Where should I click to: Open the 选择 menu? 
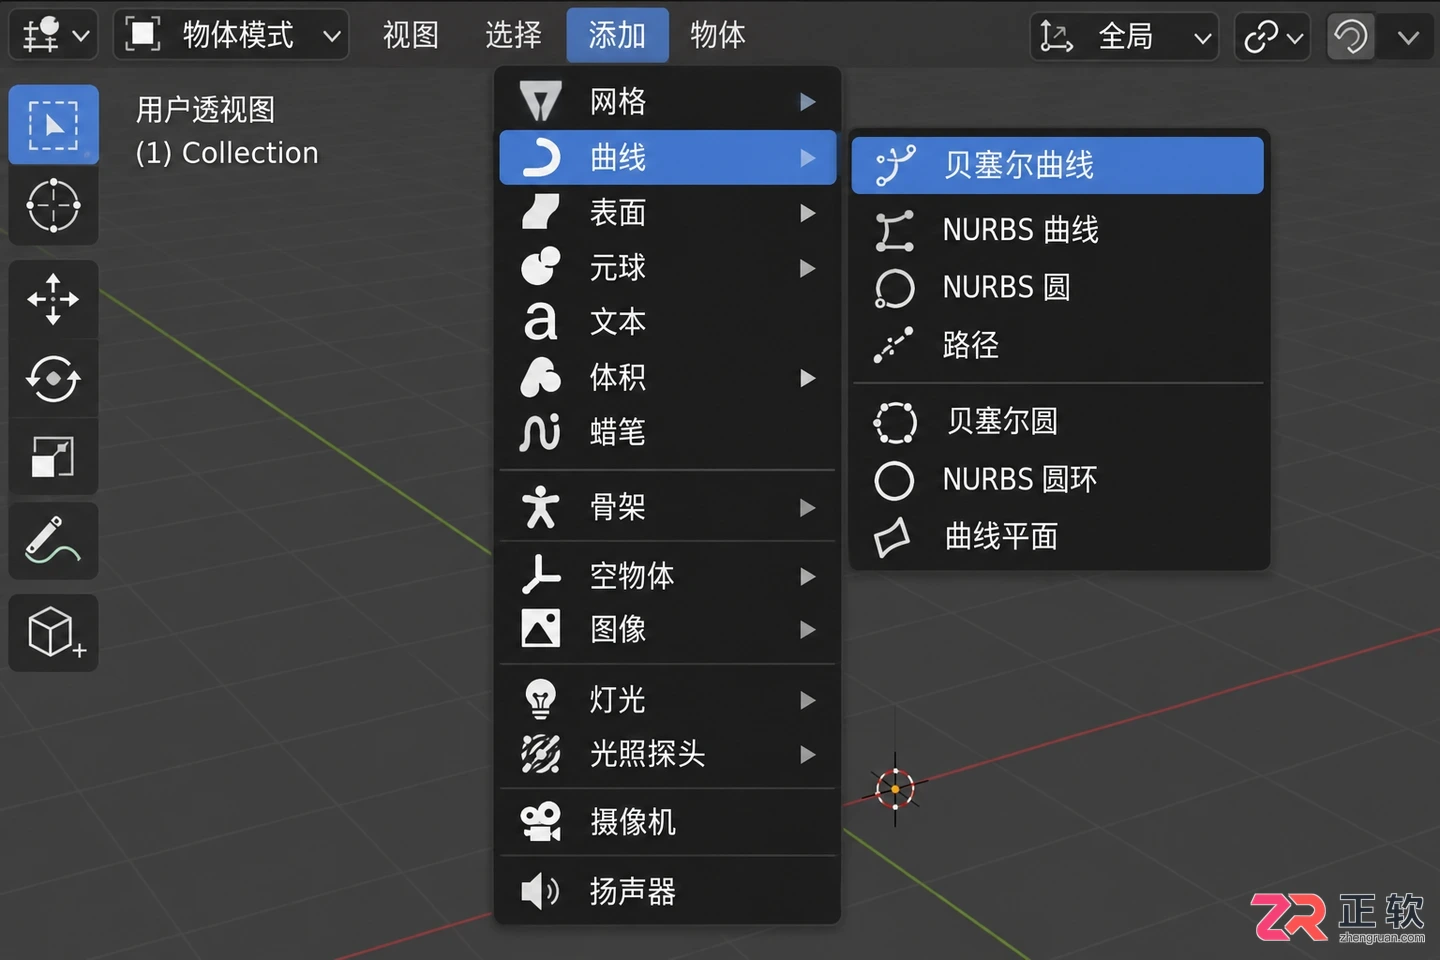pyautogui.click(x=513, y=36)
